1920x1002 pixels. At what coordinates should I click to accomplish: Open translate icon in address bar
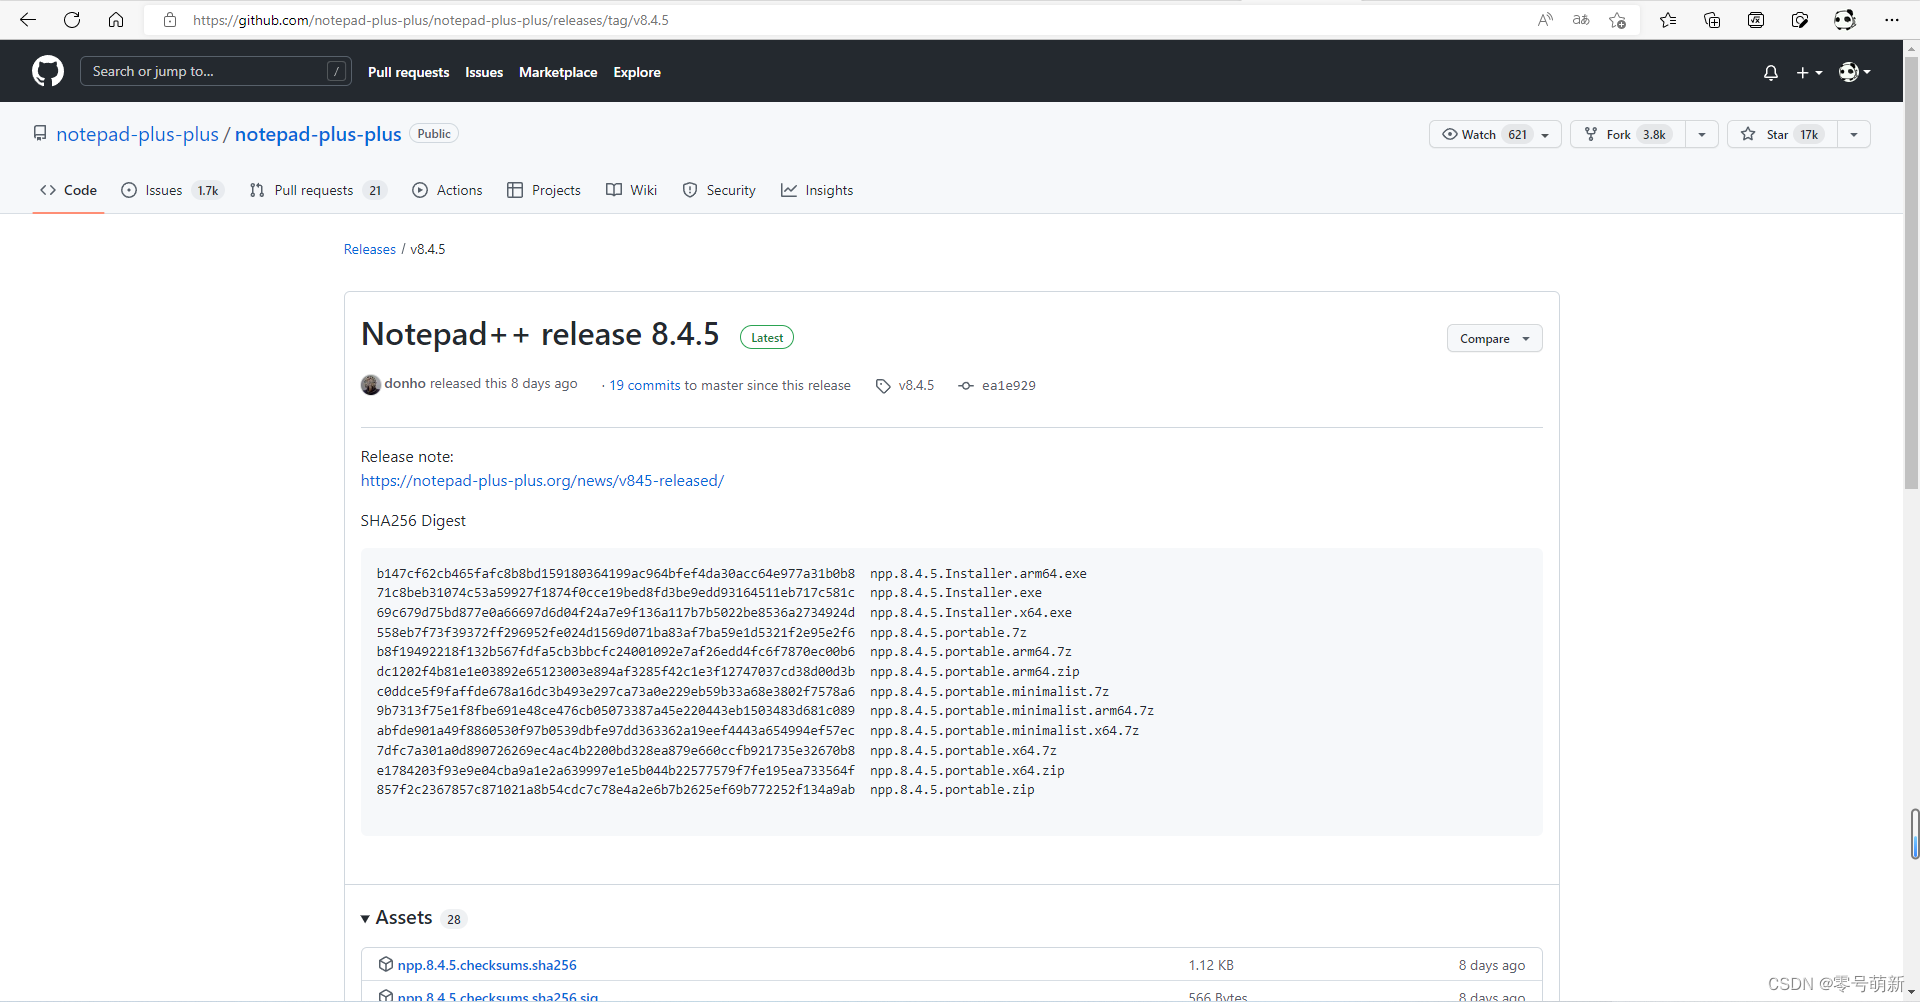[1581, 20]
